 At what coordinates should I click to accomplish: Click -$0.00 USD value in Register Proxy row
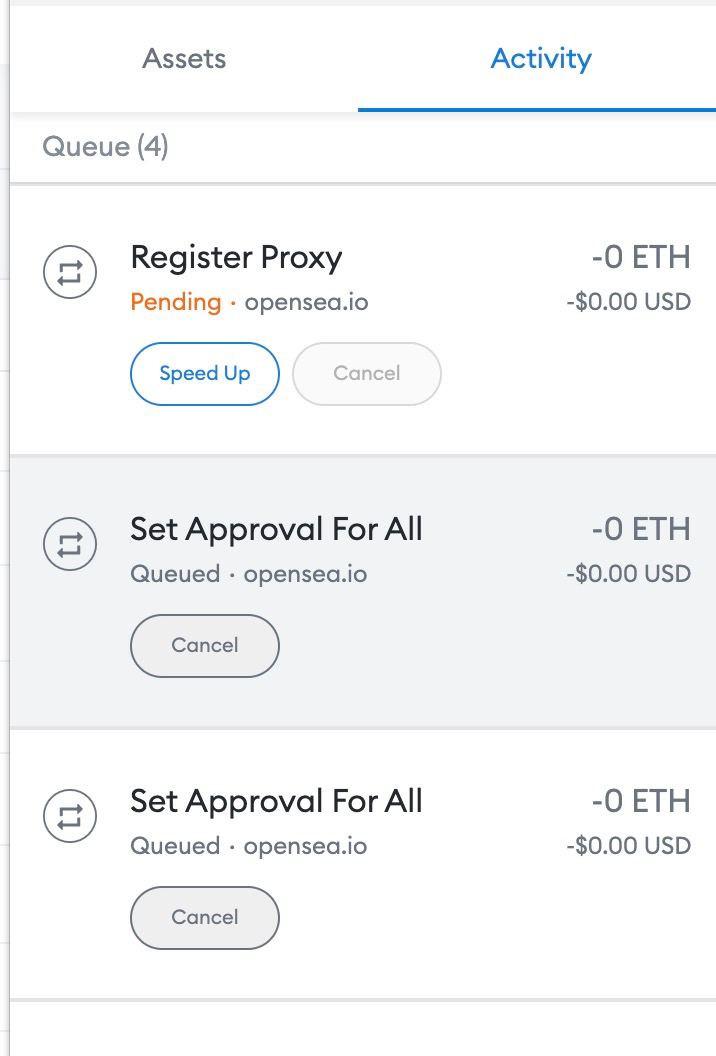click(628, 302)
